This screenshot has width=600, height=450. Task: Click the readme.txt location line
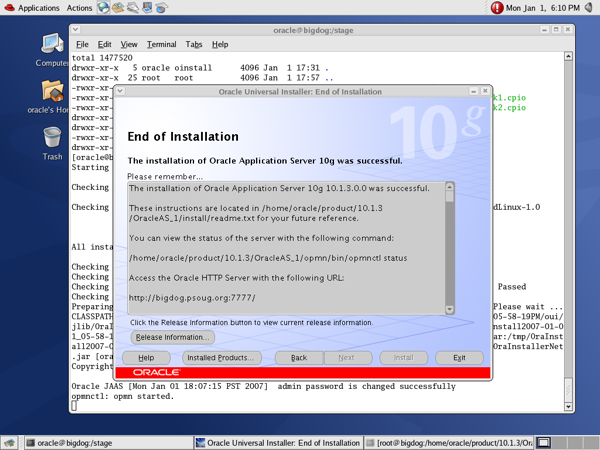(x=256, y=213)
